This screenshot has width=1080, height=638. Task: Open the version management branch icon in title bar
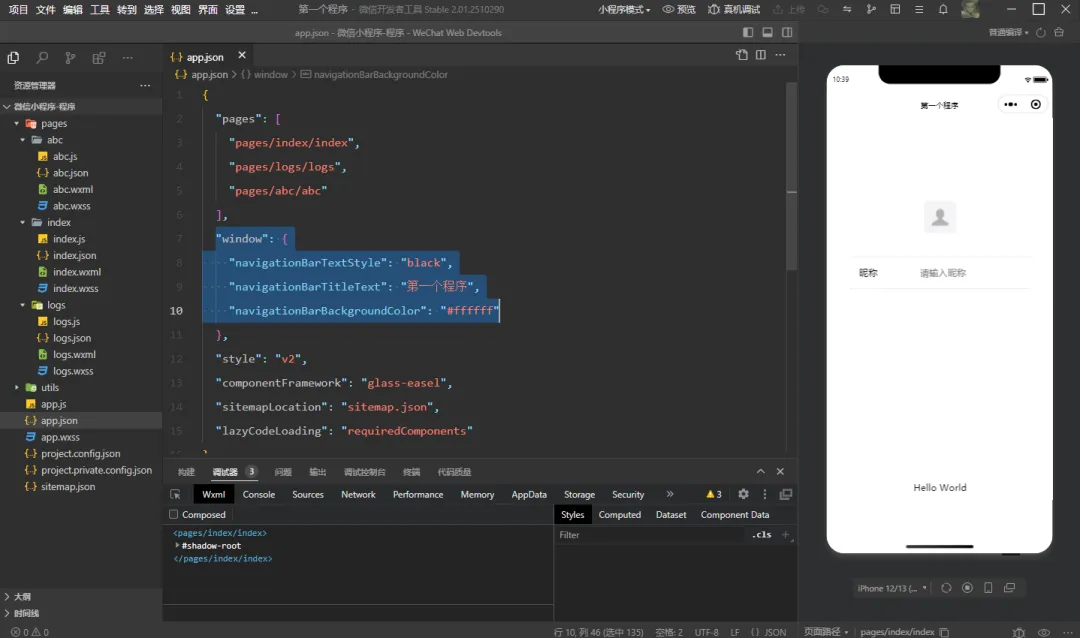(871, 10)
